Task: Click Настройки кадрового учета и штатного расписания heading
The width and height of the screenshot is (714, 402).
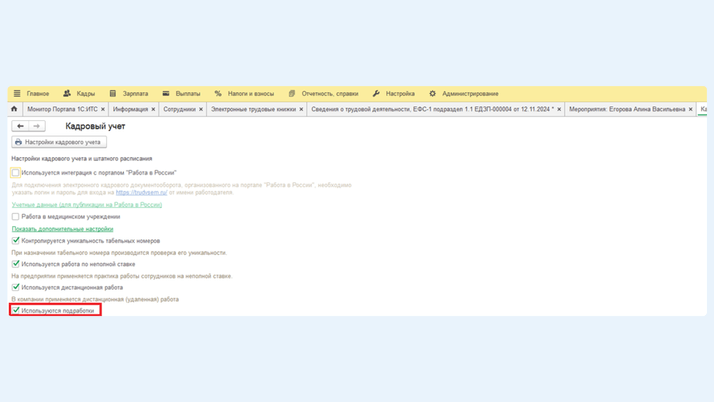Action: pyautogui.click(x=82, y=159)
